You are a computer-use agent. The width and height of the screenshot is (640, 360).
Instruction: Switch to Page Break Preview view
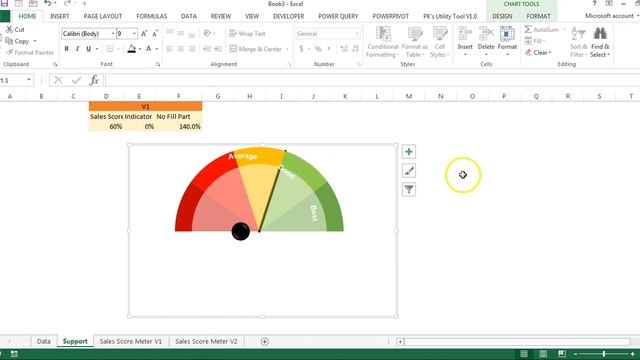click(562, 353)
